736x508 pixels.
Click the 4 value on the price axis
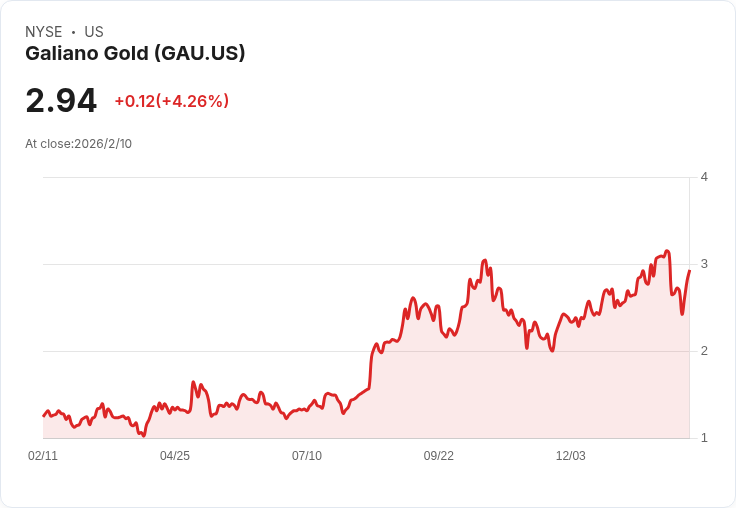[x=704, y=177]
